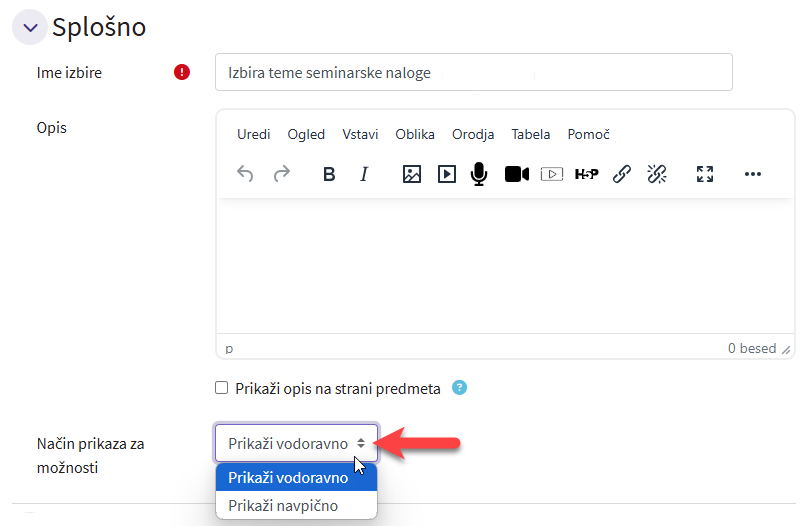This screenshot has height=526, width=812.
Task: Toggle bold text formatting
Action: click(x=329, y=174)
